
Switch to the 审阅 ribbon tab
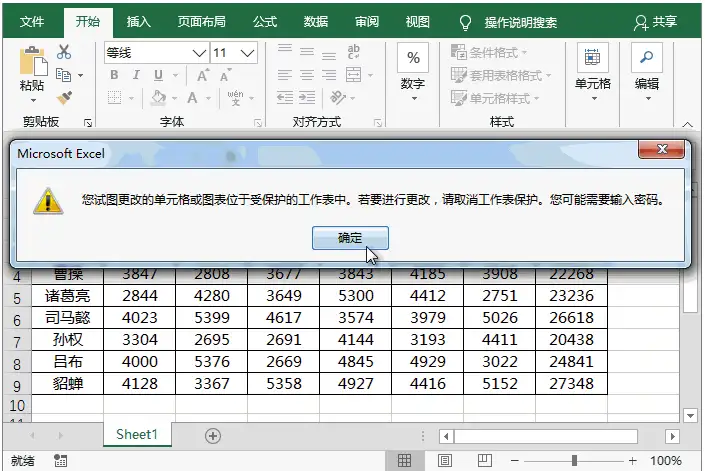366,22
